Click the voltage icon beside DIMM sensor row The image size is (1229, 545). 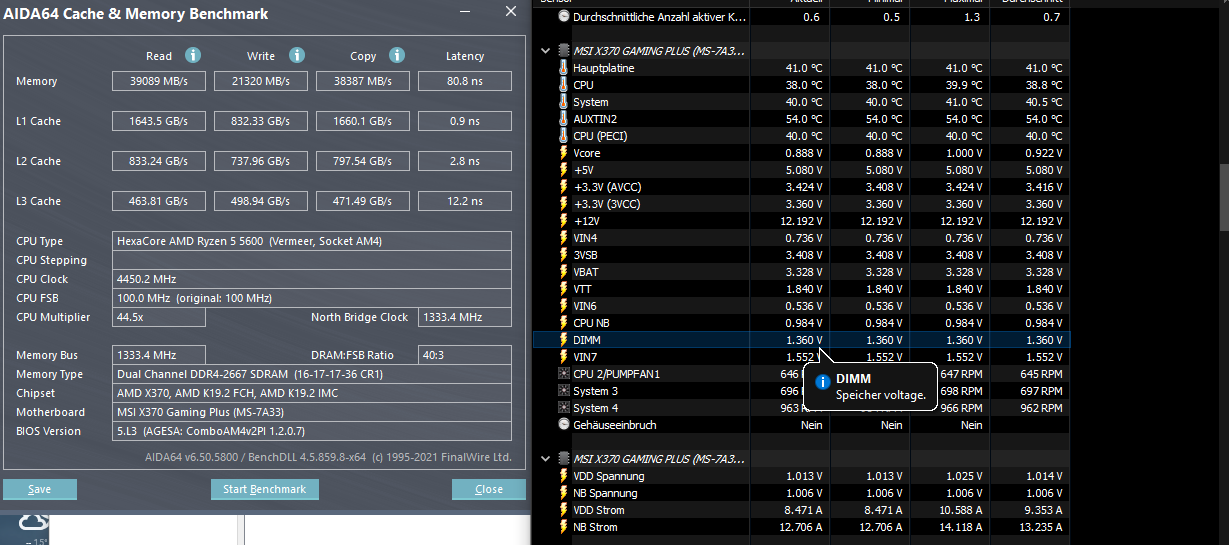pos(563,340)
